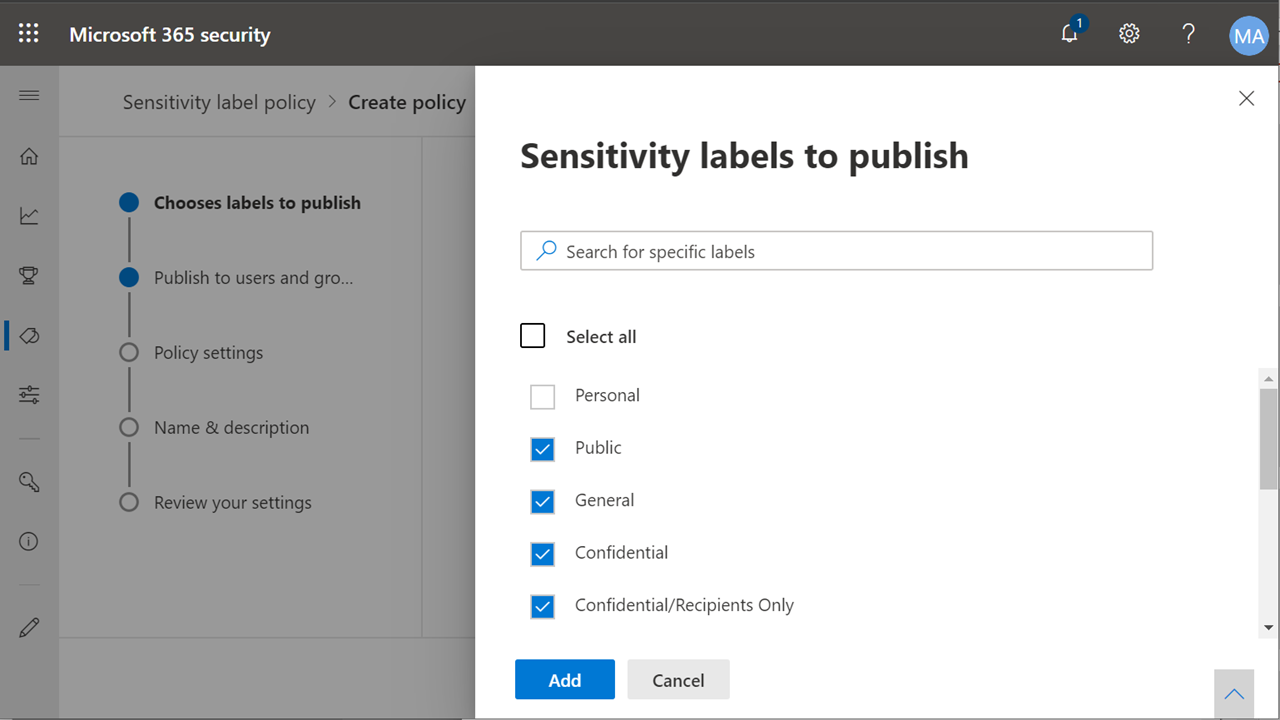
Task: Click the list scrollbar down arrow
Action: tap(1268, 627)
